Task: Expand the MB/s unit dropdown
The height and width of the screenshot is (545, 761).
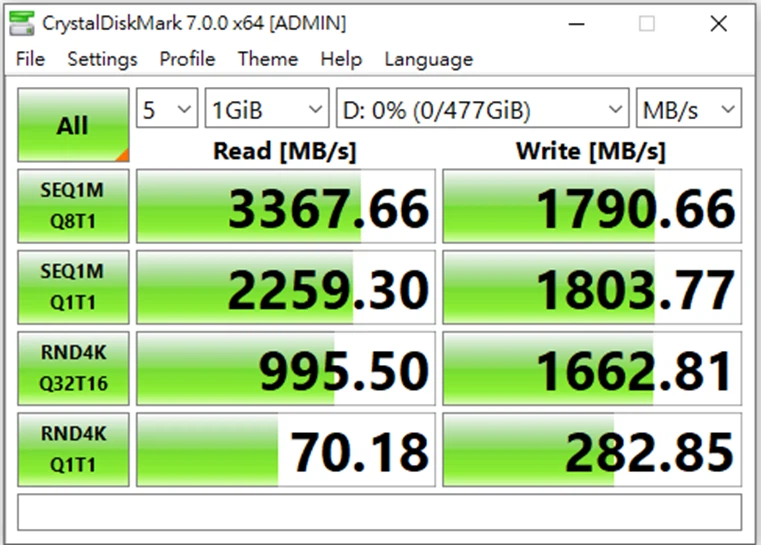Action: (x=689, y=108)
